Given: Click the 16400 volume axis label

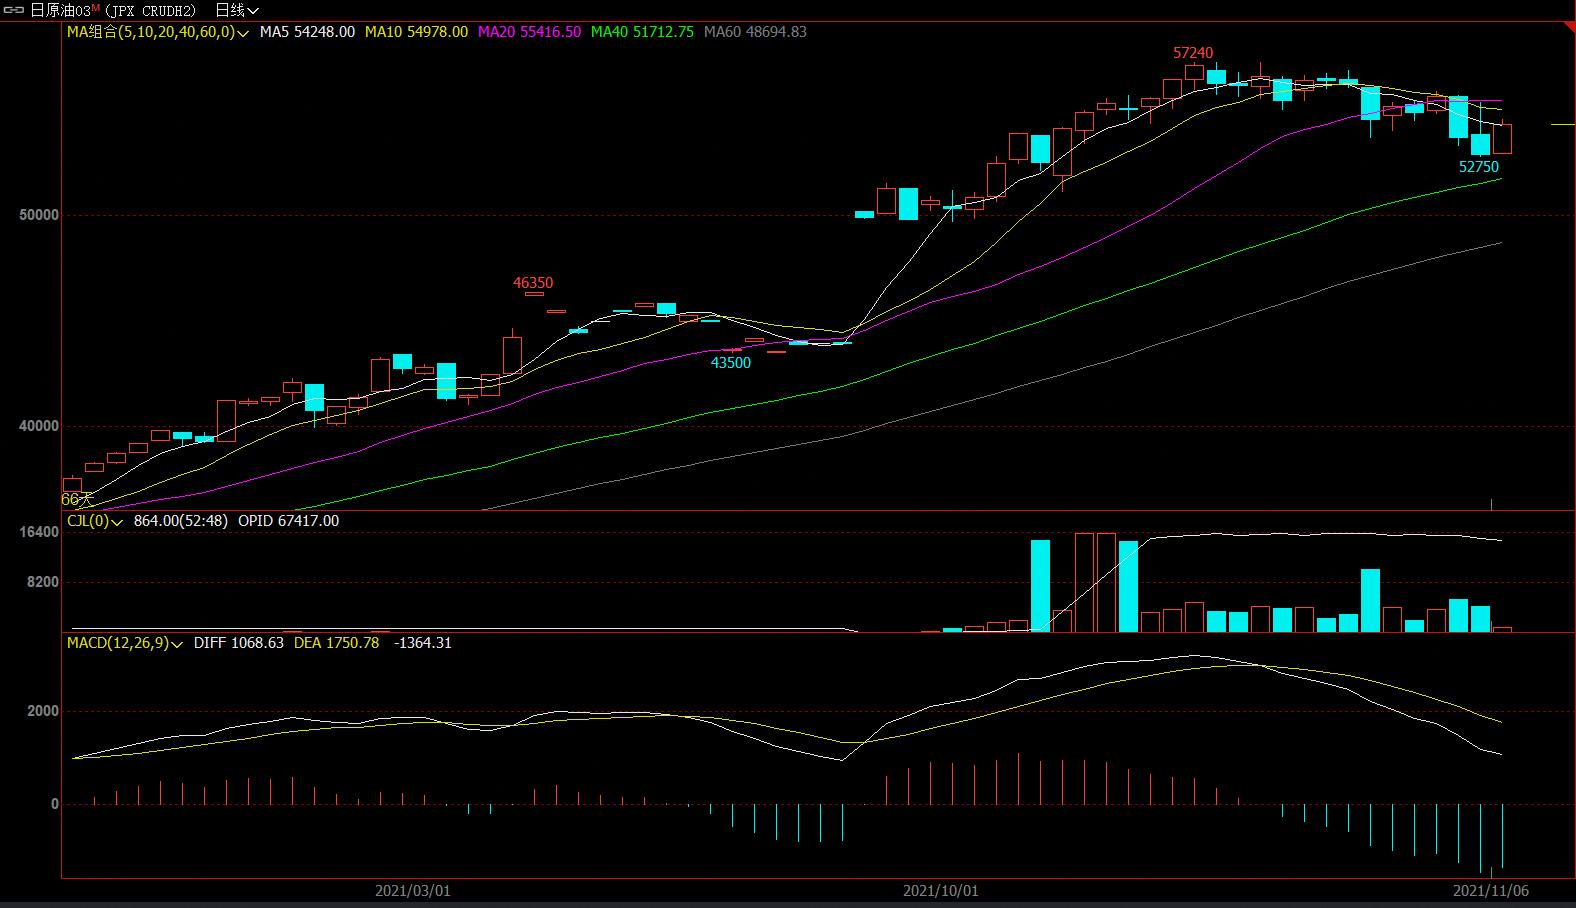Looking at the screenshot, I should [x=39, y=533].
